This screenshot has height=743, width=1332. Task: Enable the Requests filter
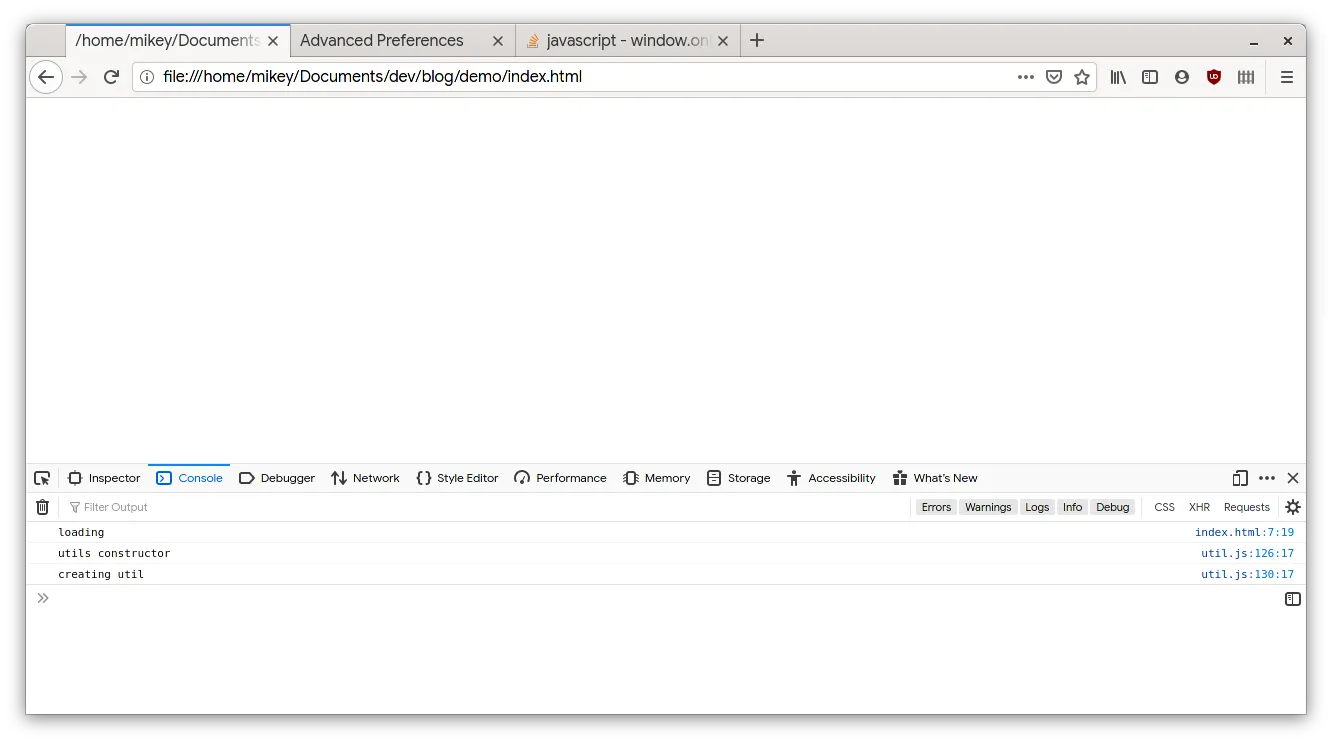point(1247,507)
